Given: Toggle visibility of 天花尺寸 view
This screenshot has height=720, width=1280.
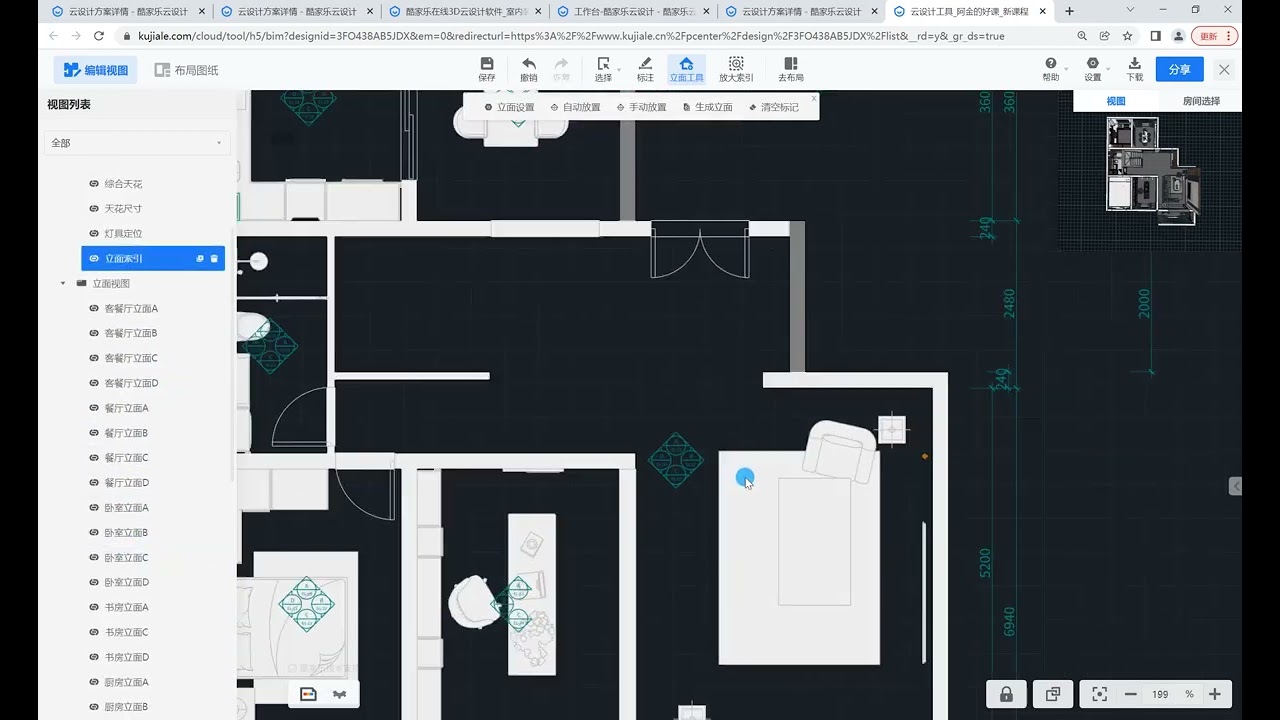Looking at the screenshot, I should point(94,209).
